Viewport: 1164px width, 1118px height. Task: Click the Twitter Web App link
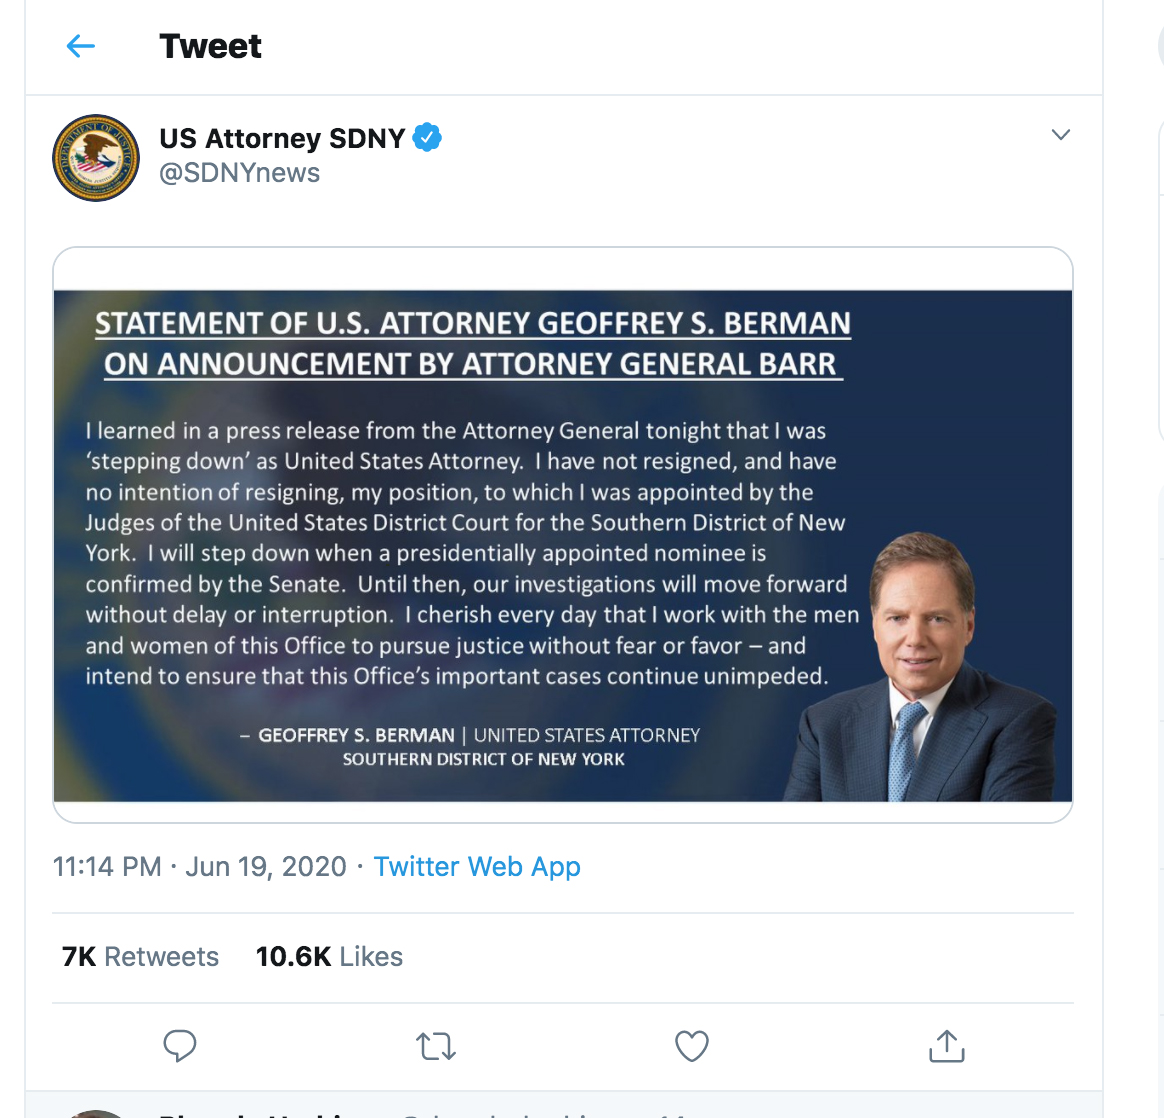pos(477,866)
